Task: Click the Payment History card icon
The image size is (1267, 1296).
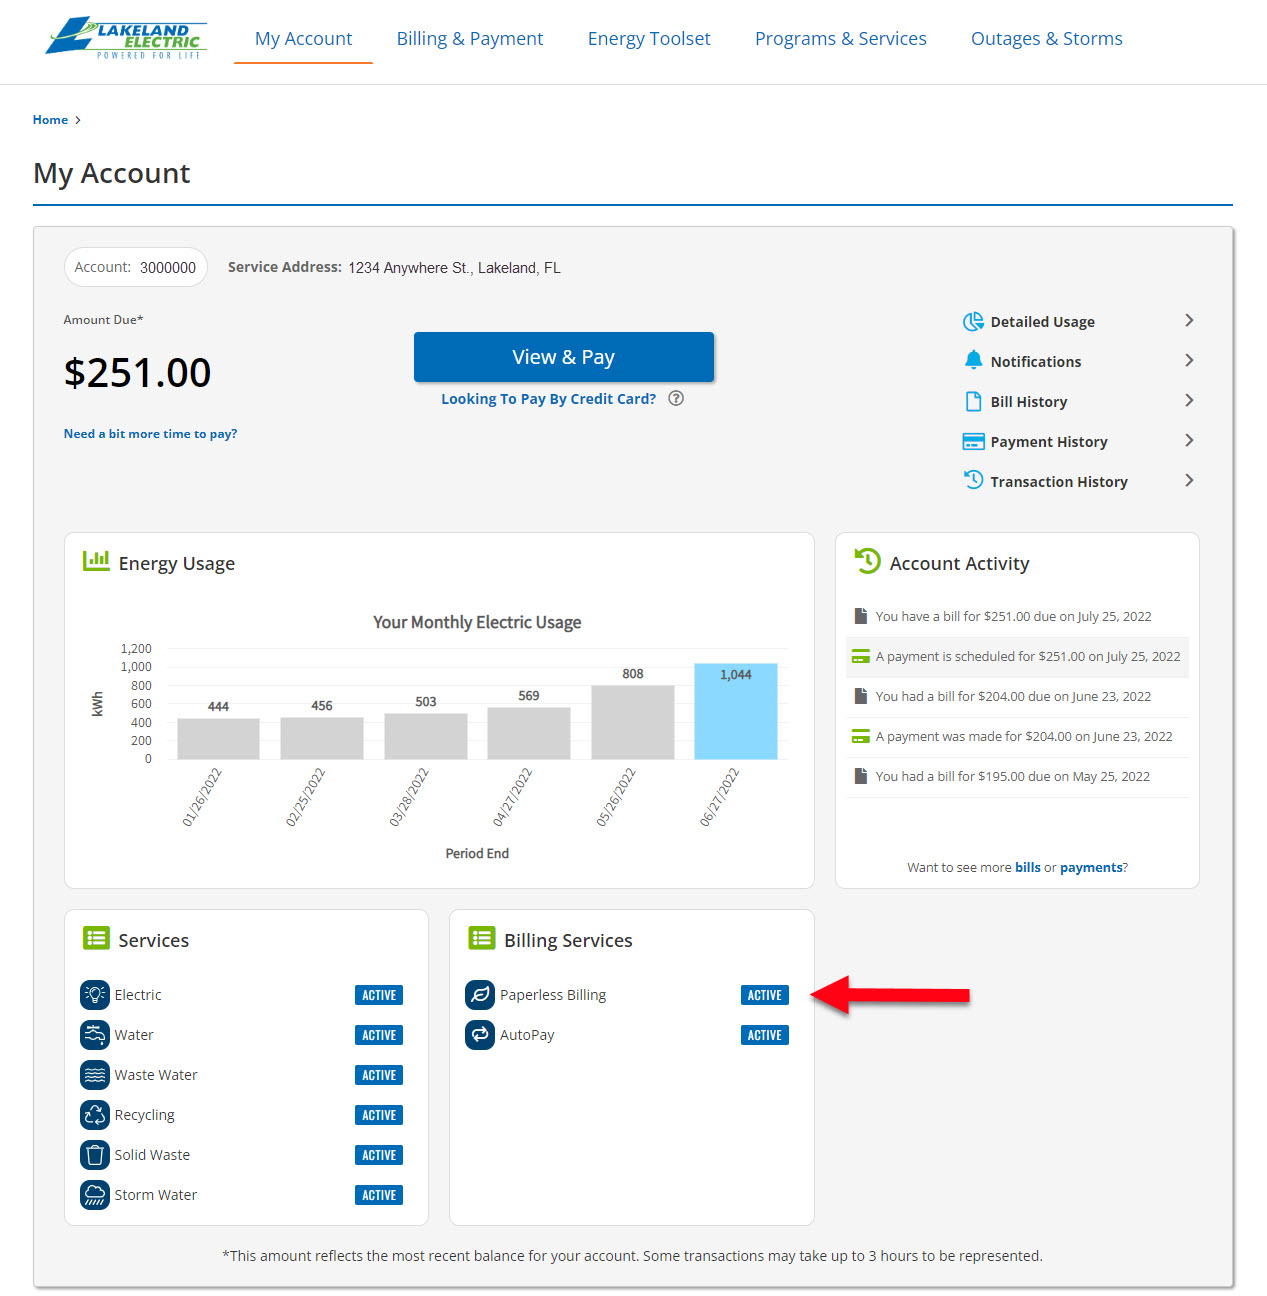Action: (x=973, y=442)
